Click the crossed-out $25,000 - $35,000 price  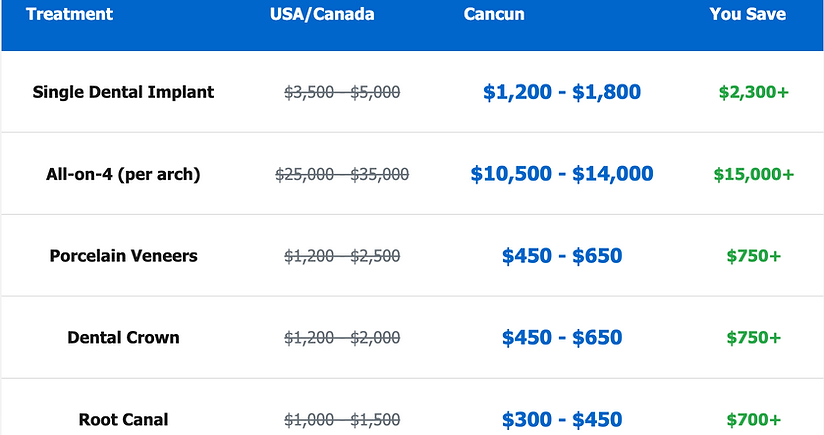tap(342, 174)
